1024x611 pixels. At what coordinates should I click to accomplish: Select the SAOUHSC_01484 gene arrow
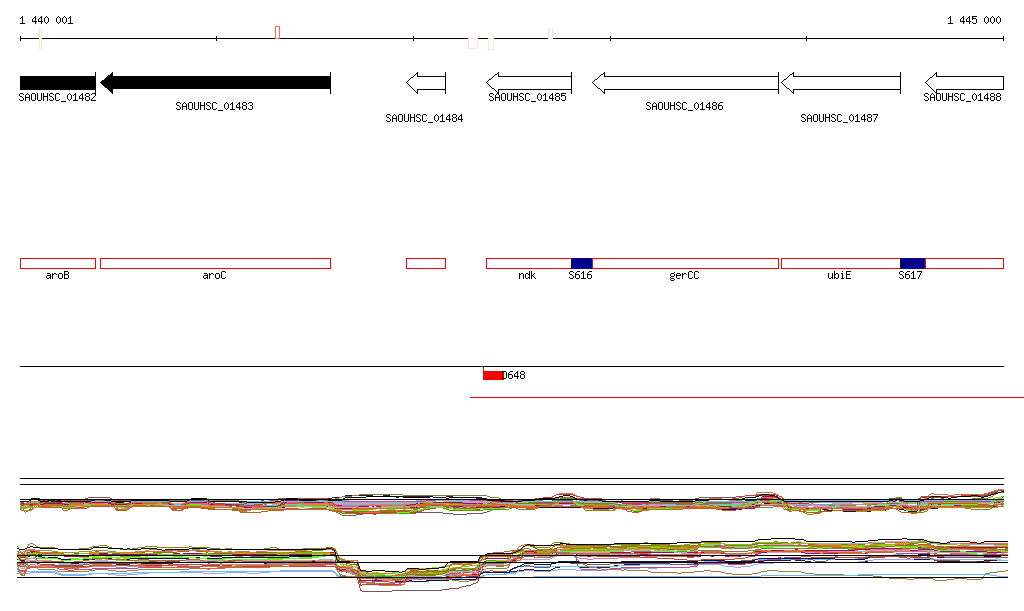coord(426,83)
